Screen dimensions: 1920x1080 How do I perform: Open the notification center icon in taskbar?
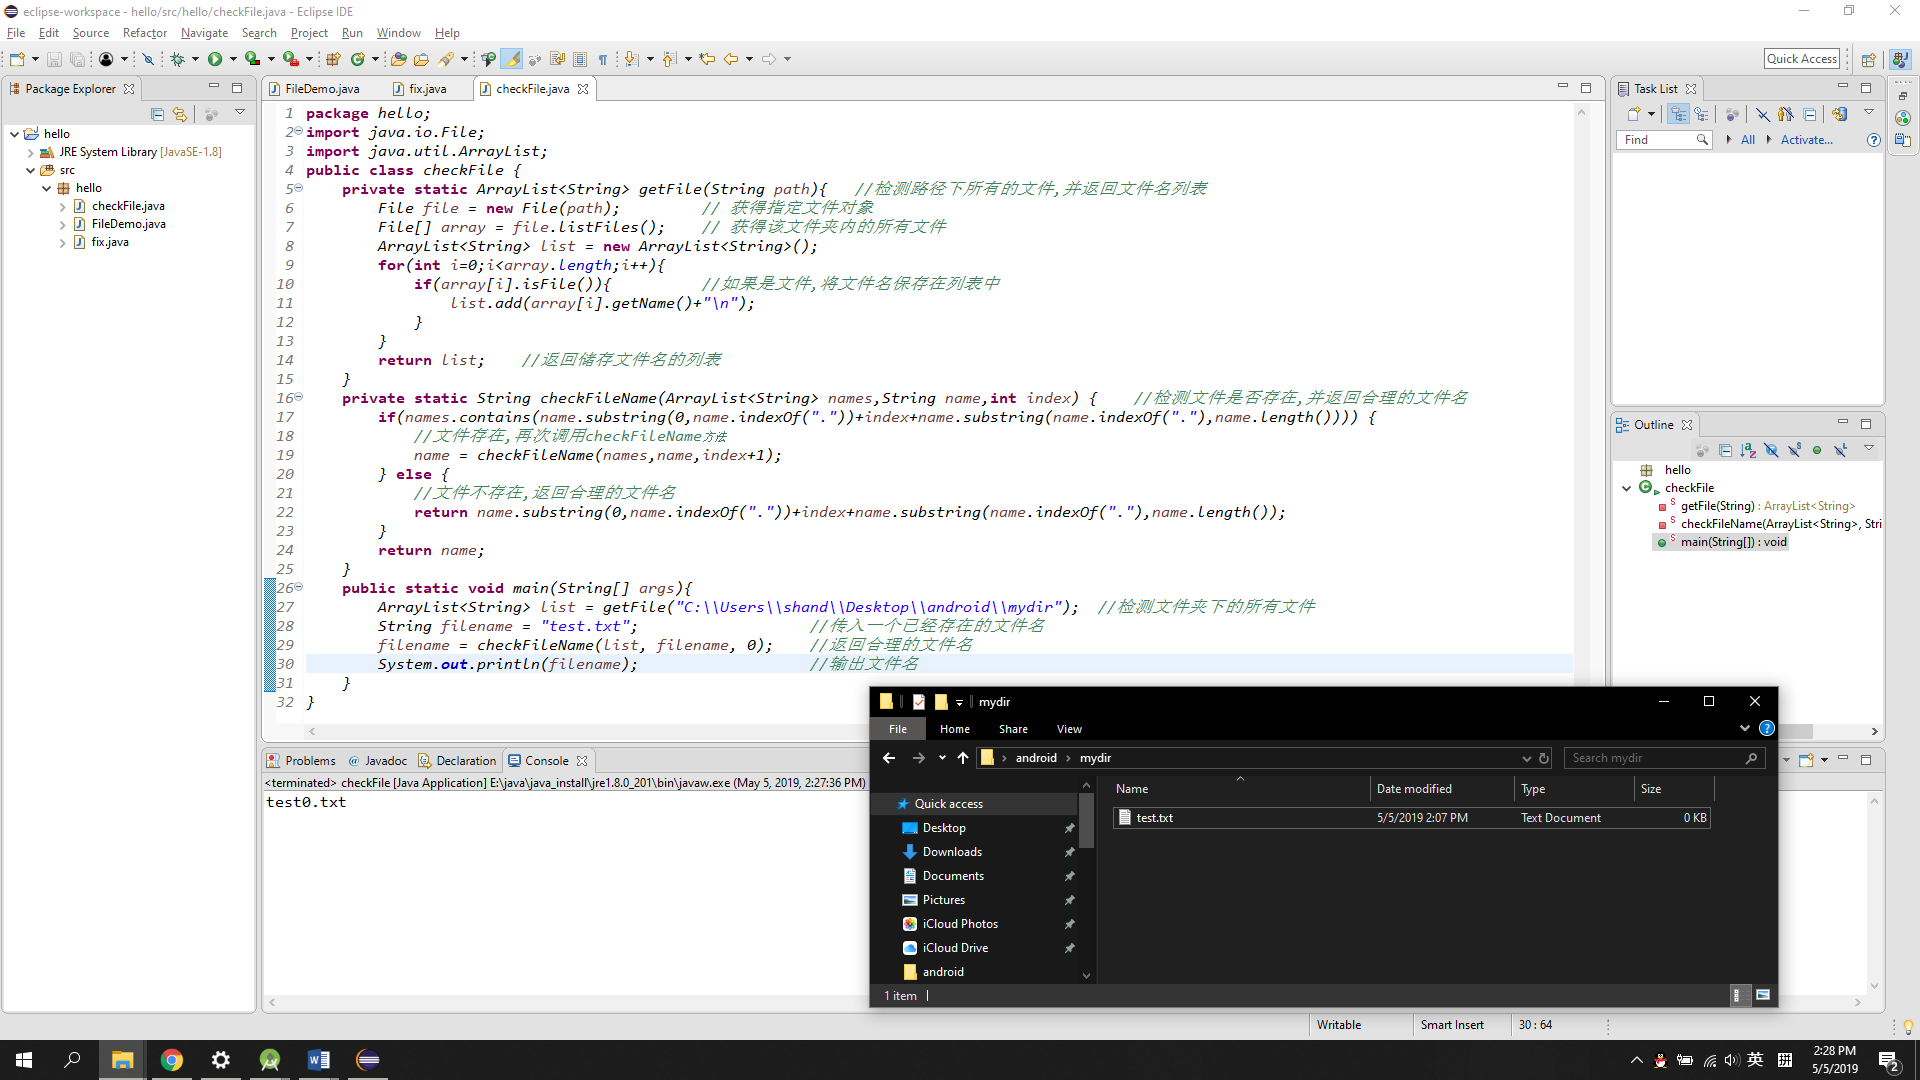[1889, 1061]
